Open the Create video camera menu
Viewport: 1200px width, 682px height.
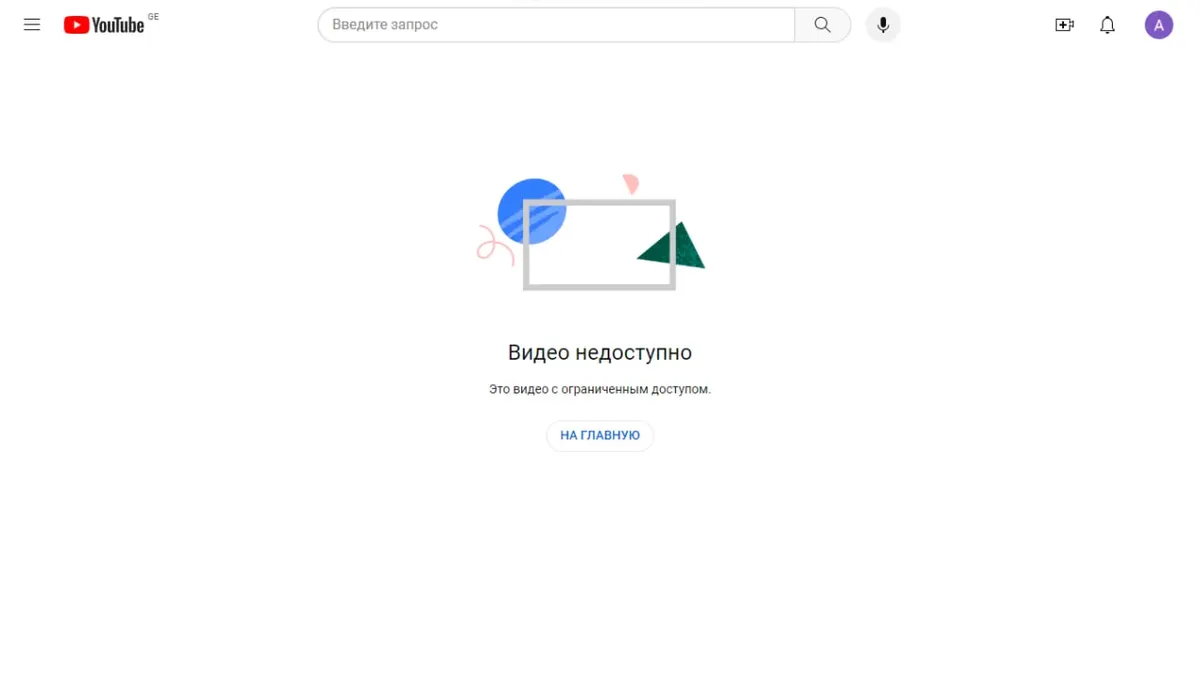pos(1064,25)
